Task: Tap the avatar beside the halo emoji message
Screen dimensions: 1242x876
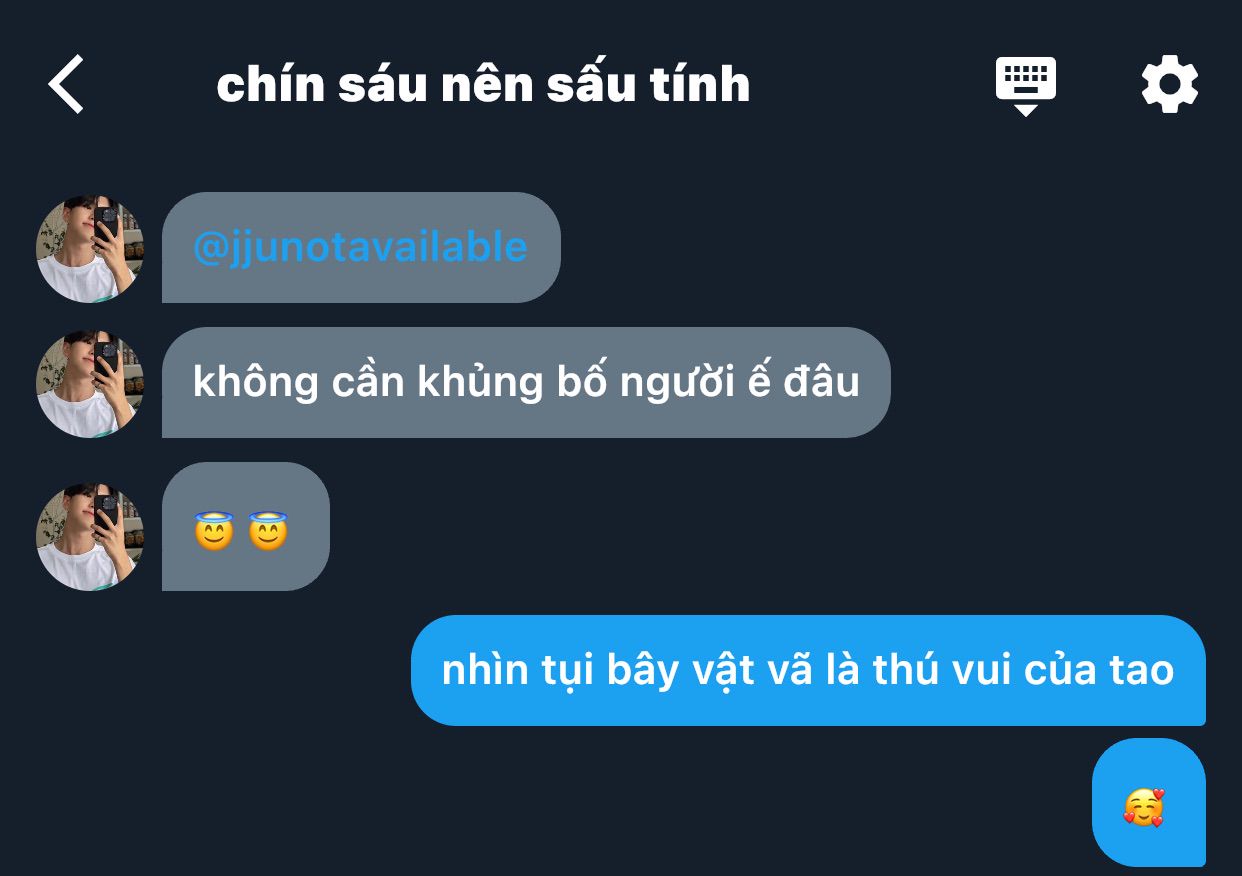Action: tap(90, 536)
